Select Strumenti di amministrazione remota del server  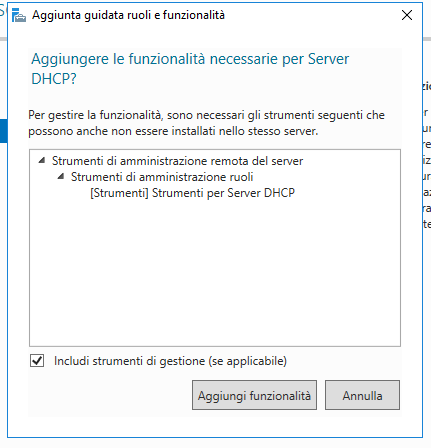[x=177, y=161]
